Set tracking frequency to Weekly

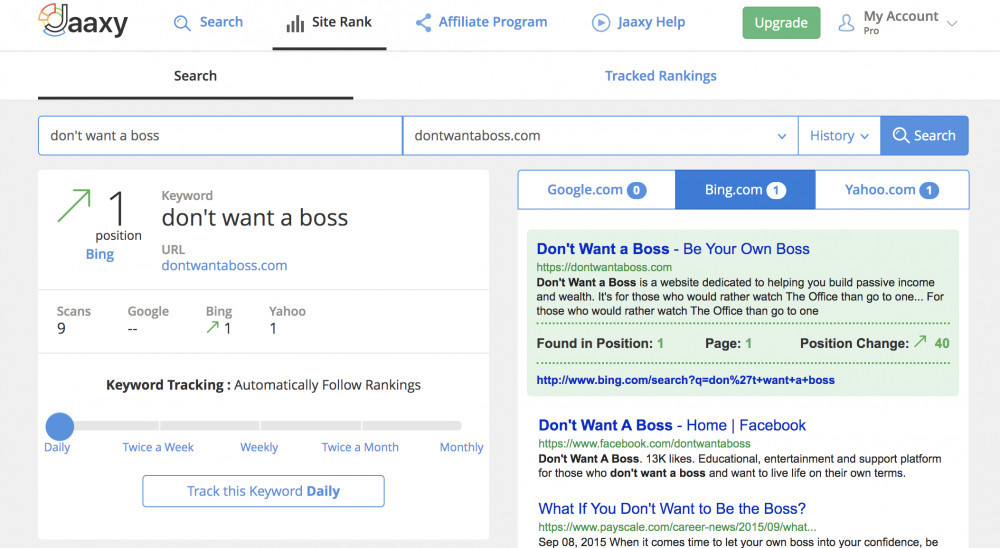click(x=259, y=447)
